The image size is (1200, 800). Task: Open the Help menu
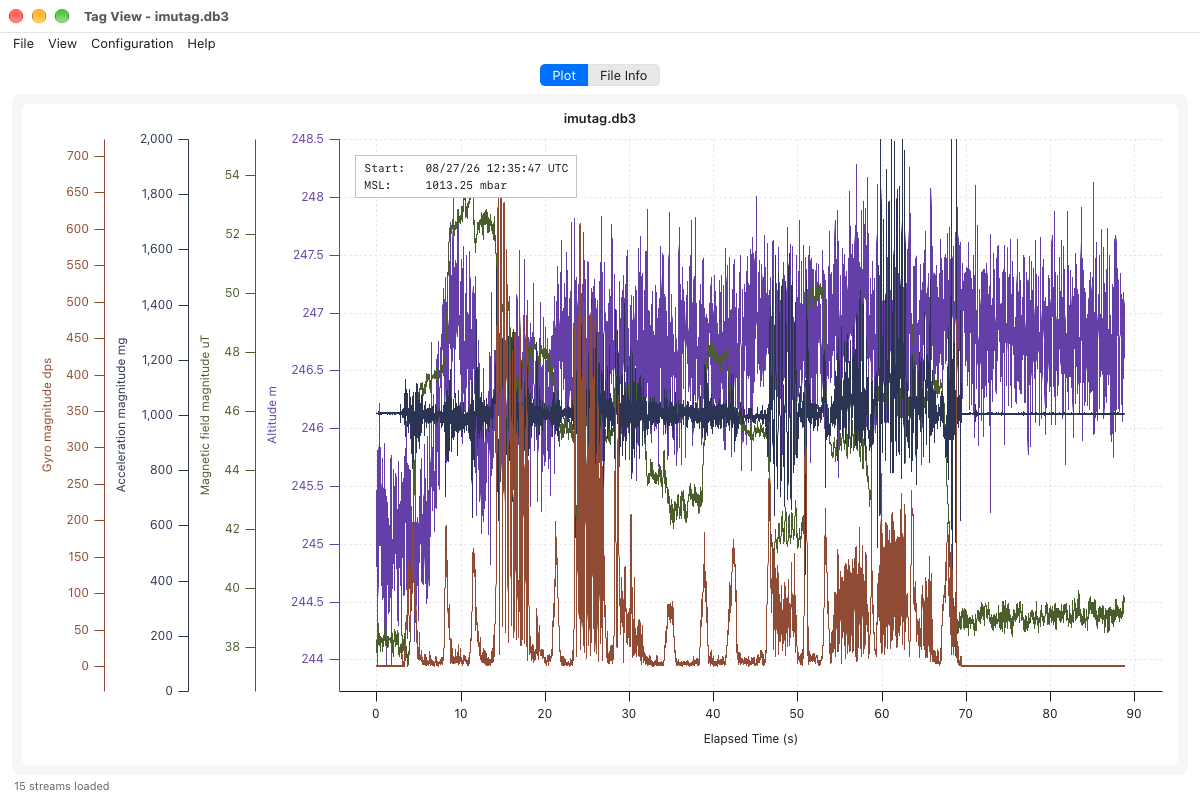coord(201,44)
